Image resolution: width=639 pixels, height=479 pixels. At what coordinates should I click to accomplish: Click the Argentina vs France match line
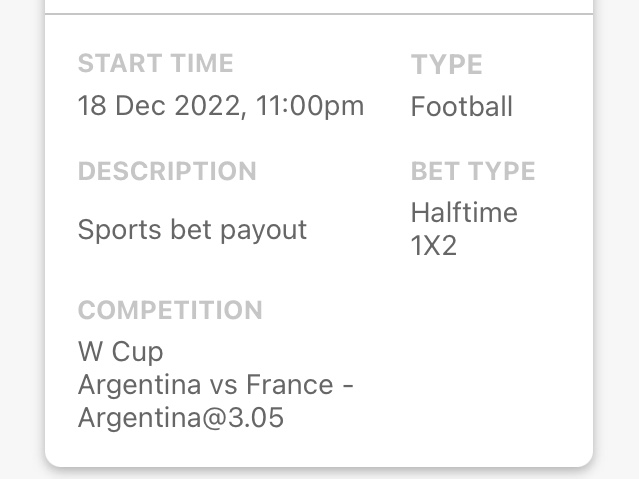(215, 385)
